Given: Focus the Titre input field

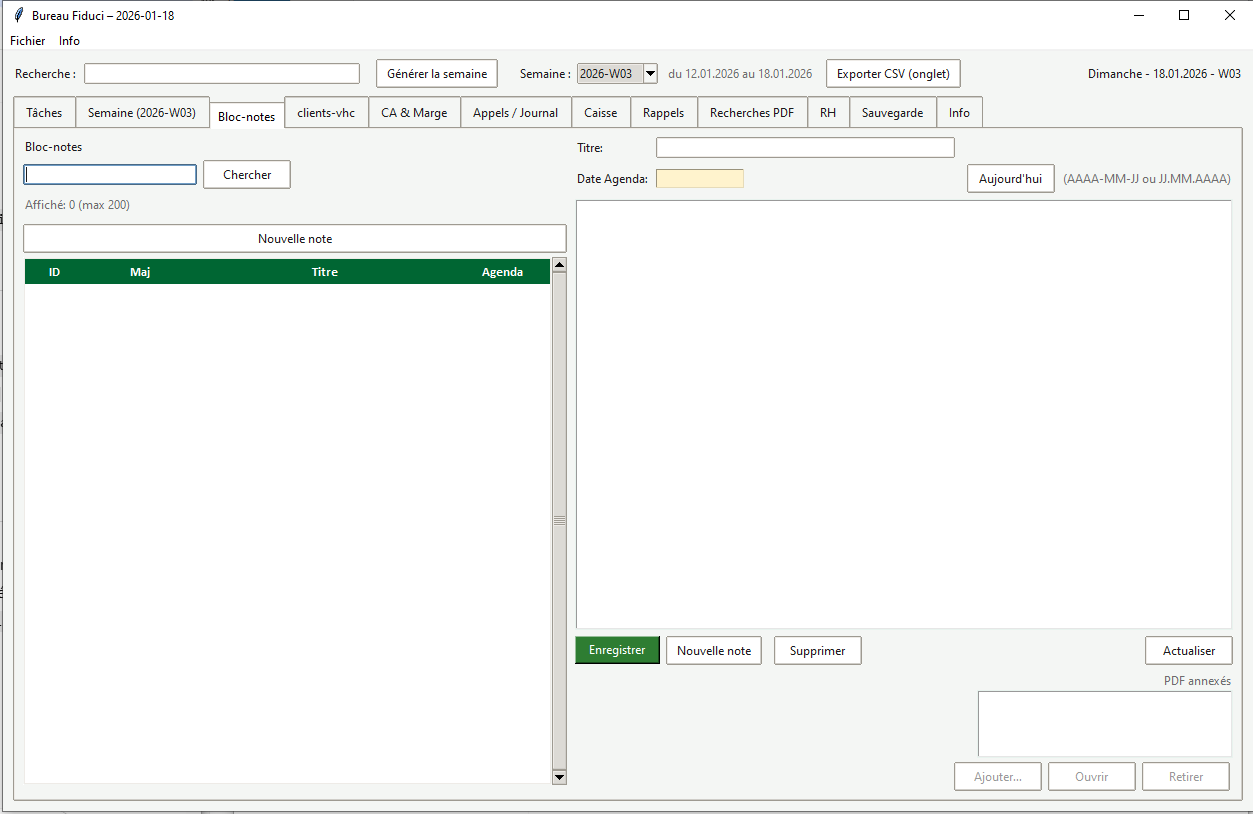Looking at the screenshot, I should (805, 148).
